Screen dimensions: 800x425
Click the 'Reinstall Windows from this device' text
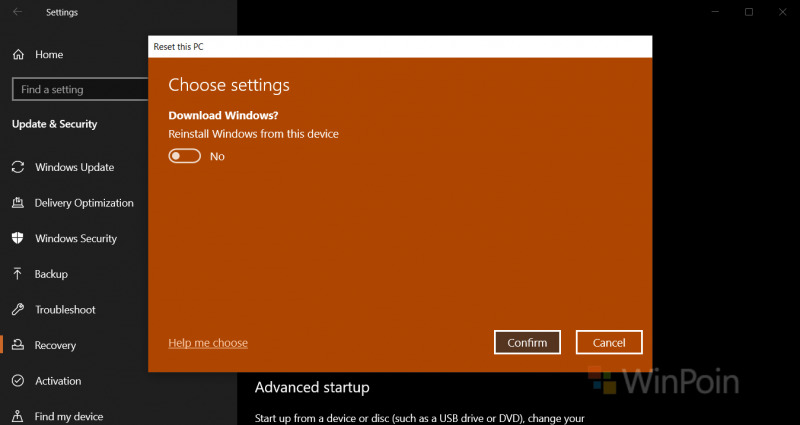pyautogui.click(x=254, y=134)
